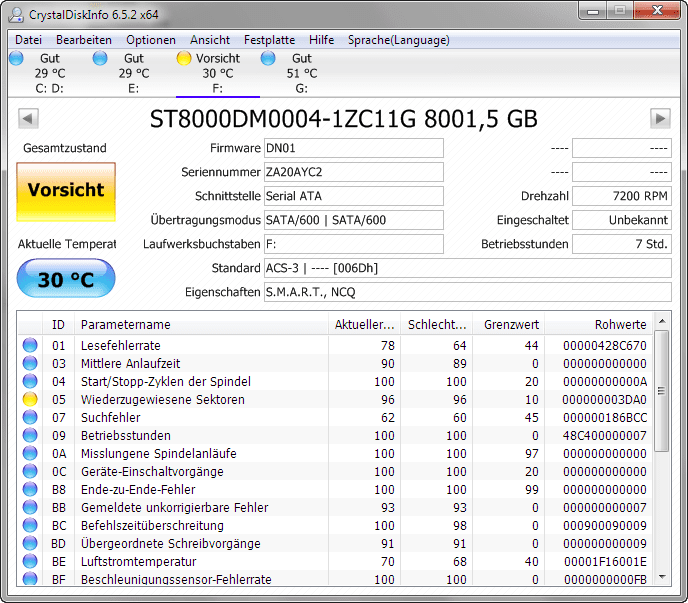Click the yellow Vorsicht health status button

point(66,192)
